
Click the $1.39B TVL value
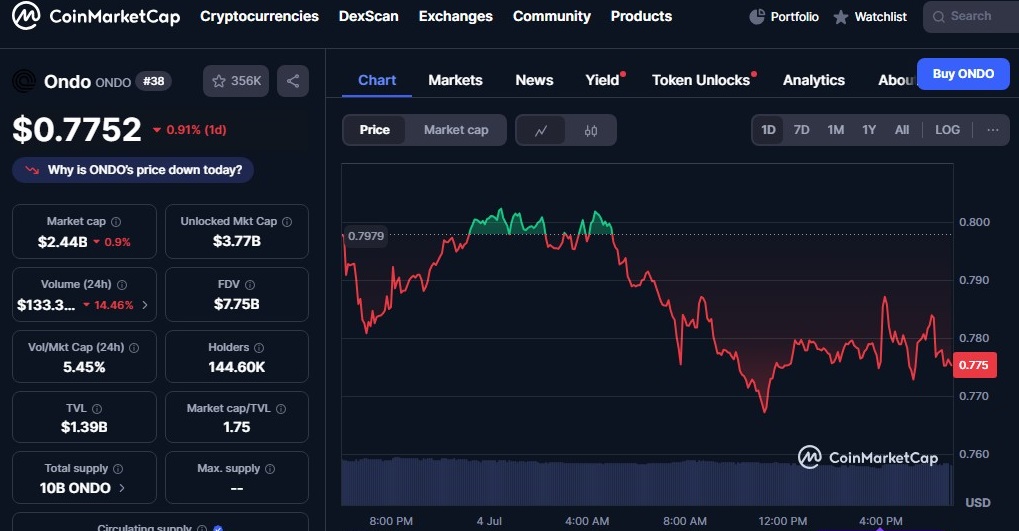tap(84, 427)
